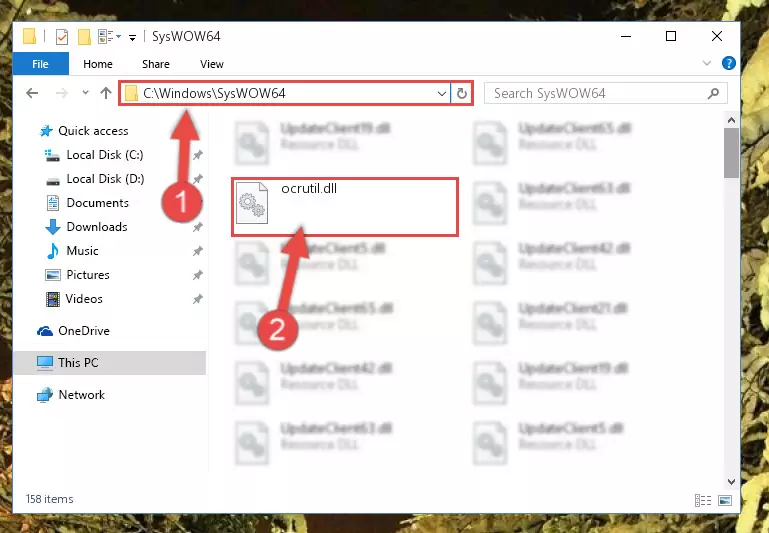Open the Recent locations dropdown
The width and height of the screenshot is (769, 533).
point(85,92)
